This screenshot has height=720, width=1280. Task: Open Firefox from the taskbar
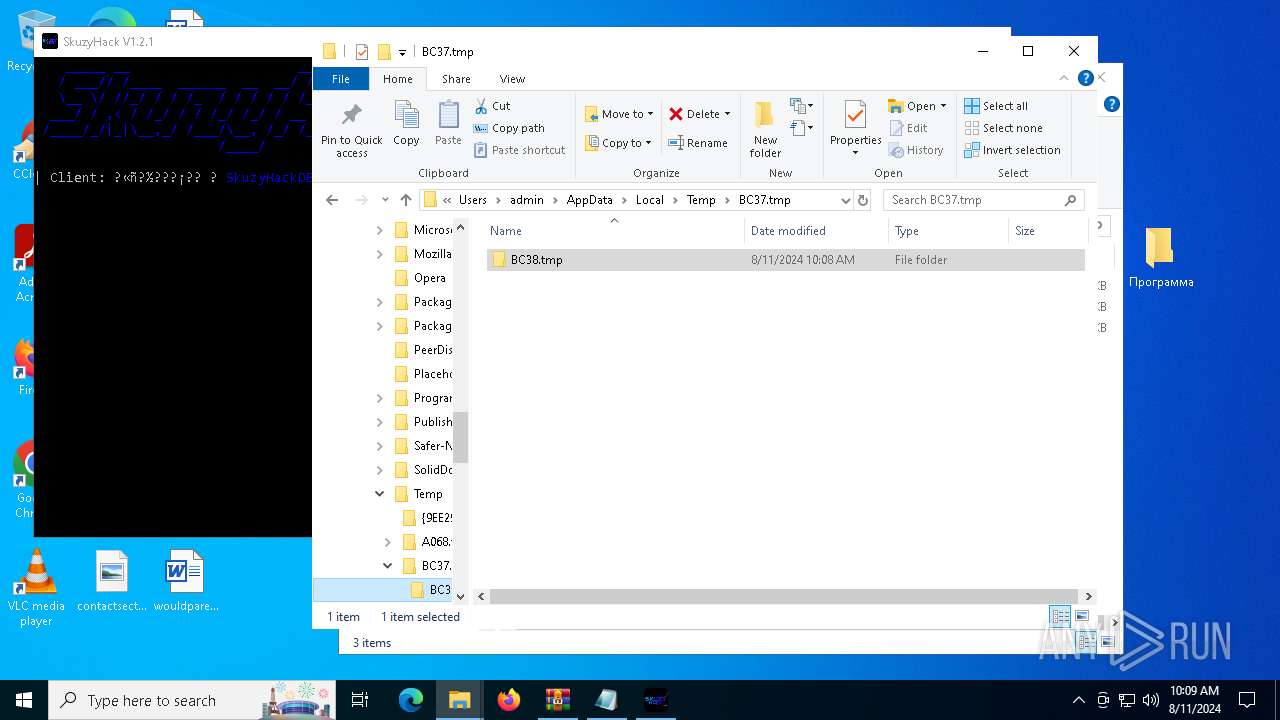509,700
